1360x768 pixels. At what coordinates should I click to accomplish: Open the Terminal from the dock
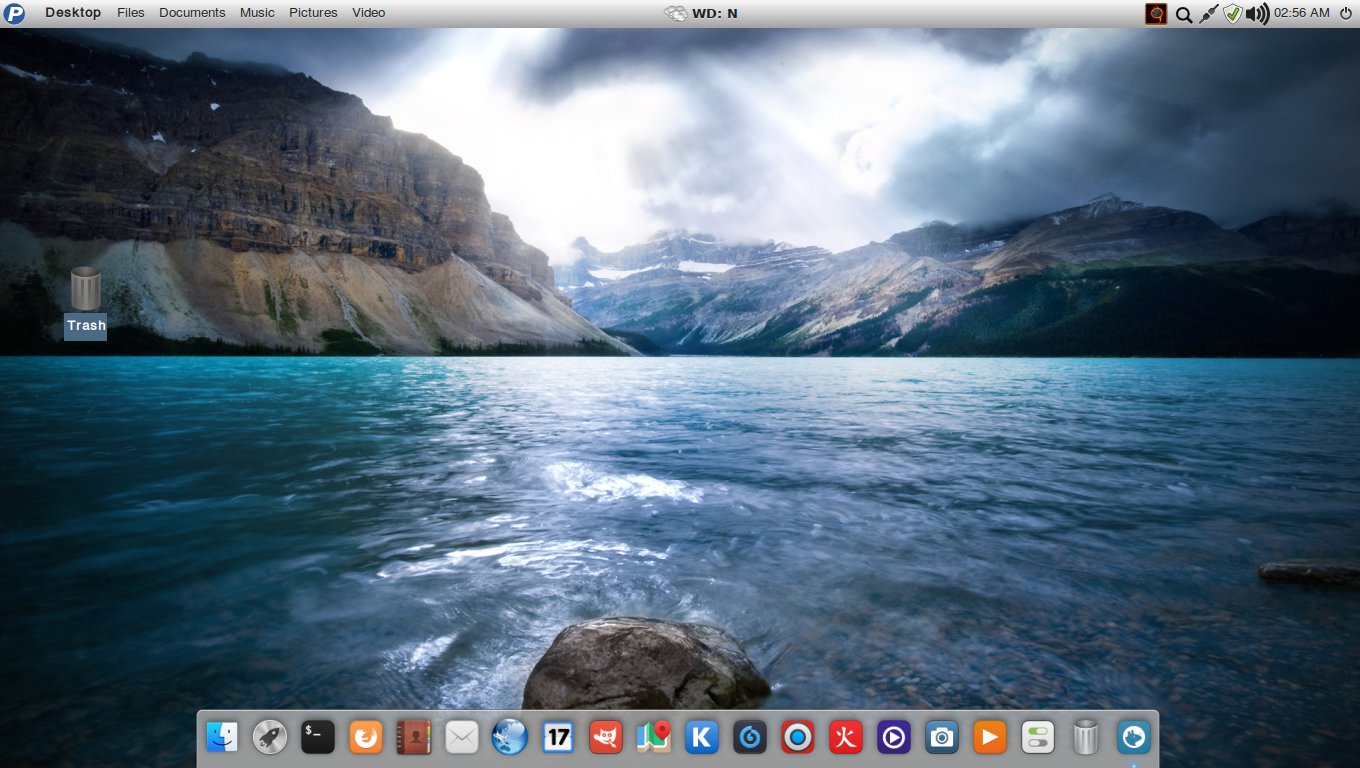point(318,738)
